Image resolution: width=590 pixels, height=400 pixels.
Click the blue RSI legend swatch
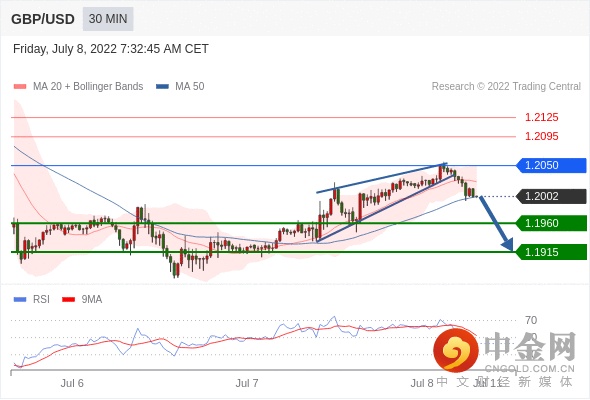[20, 300]
